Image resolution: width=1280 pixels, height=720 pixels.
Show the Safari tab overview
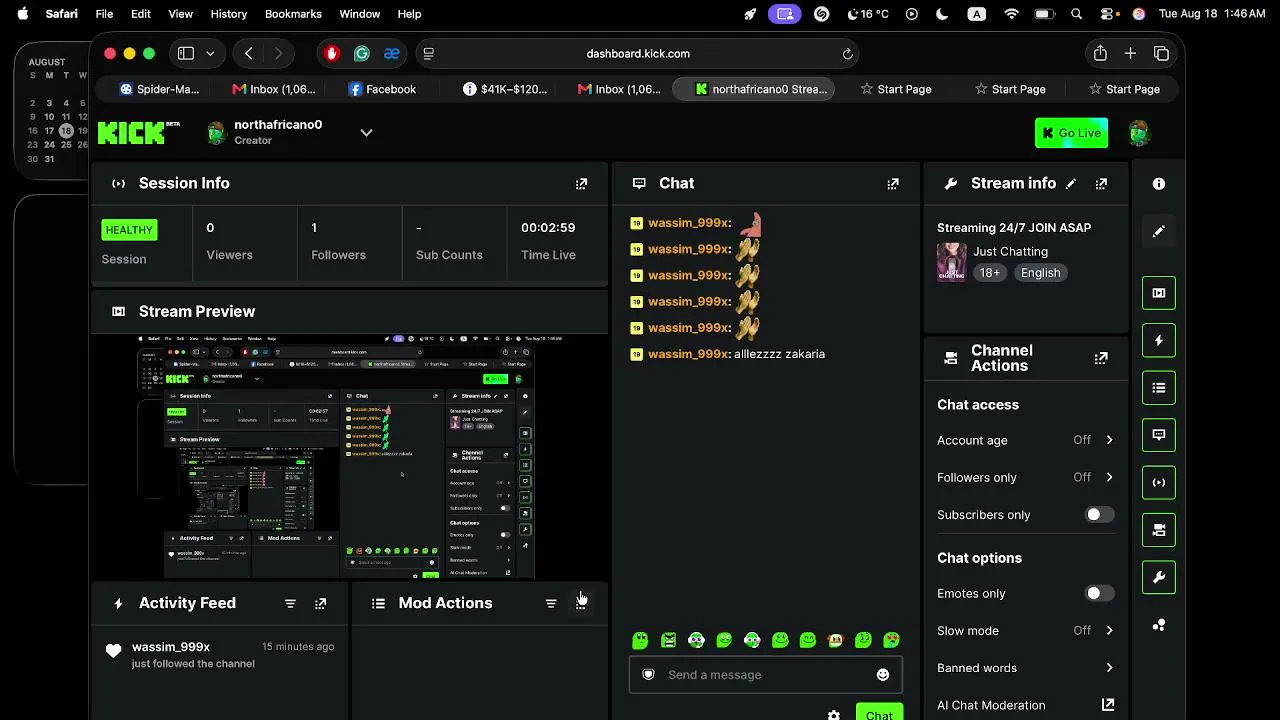click(x=1161, y=53)
